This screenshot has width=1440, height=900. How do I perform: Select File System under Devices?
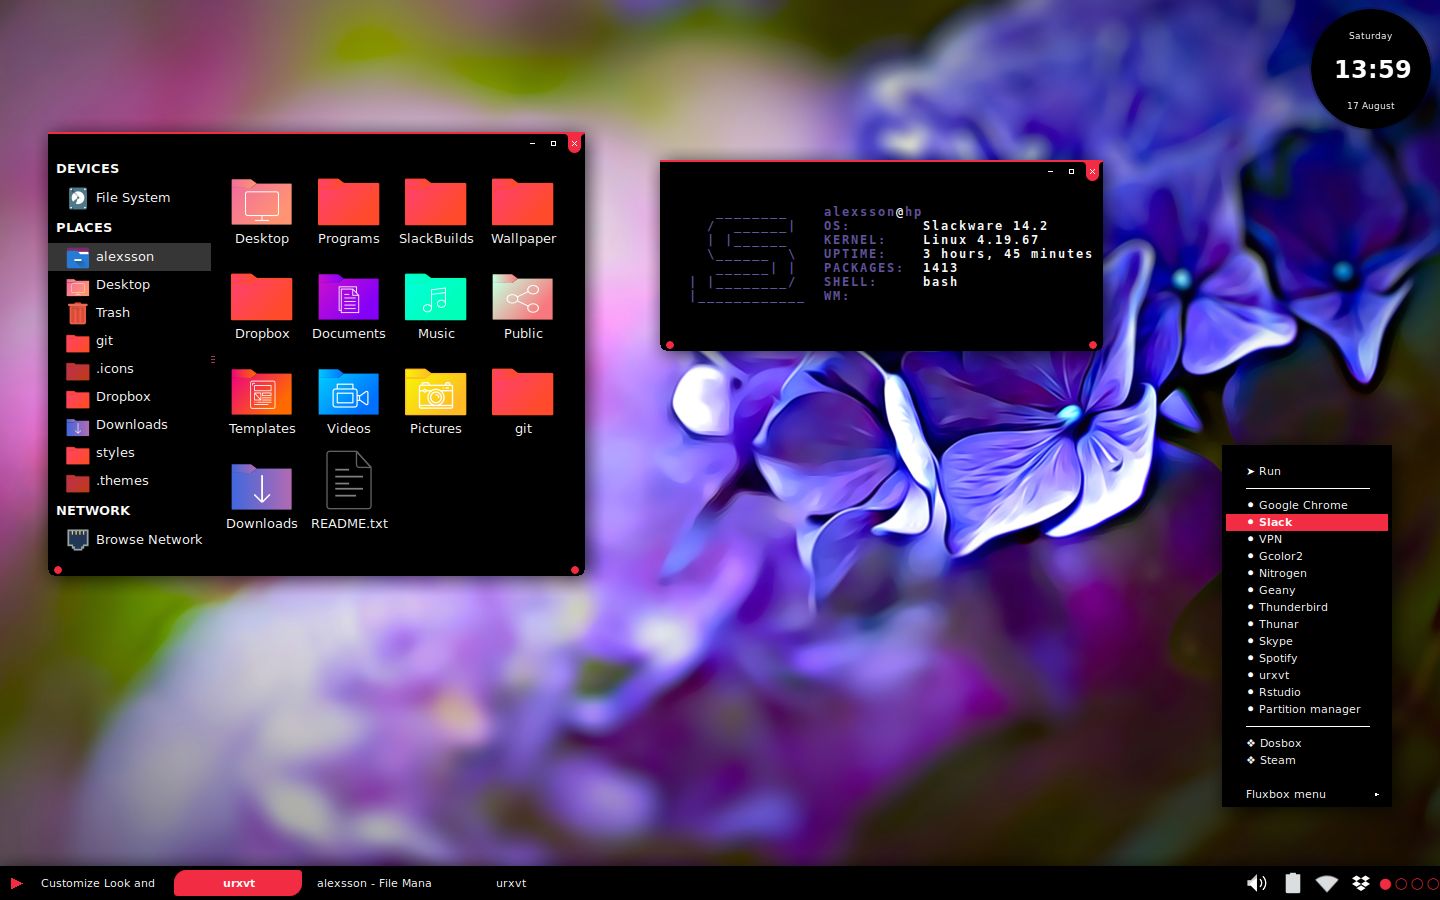(131, 198)
